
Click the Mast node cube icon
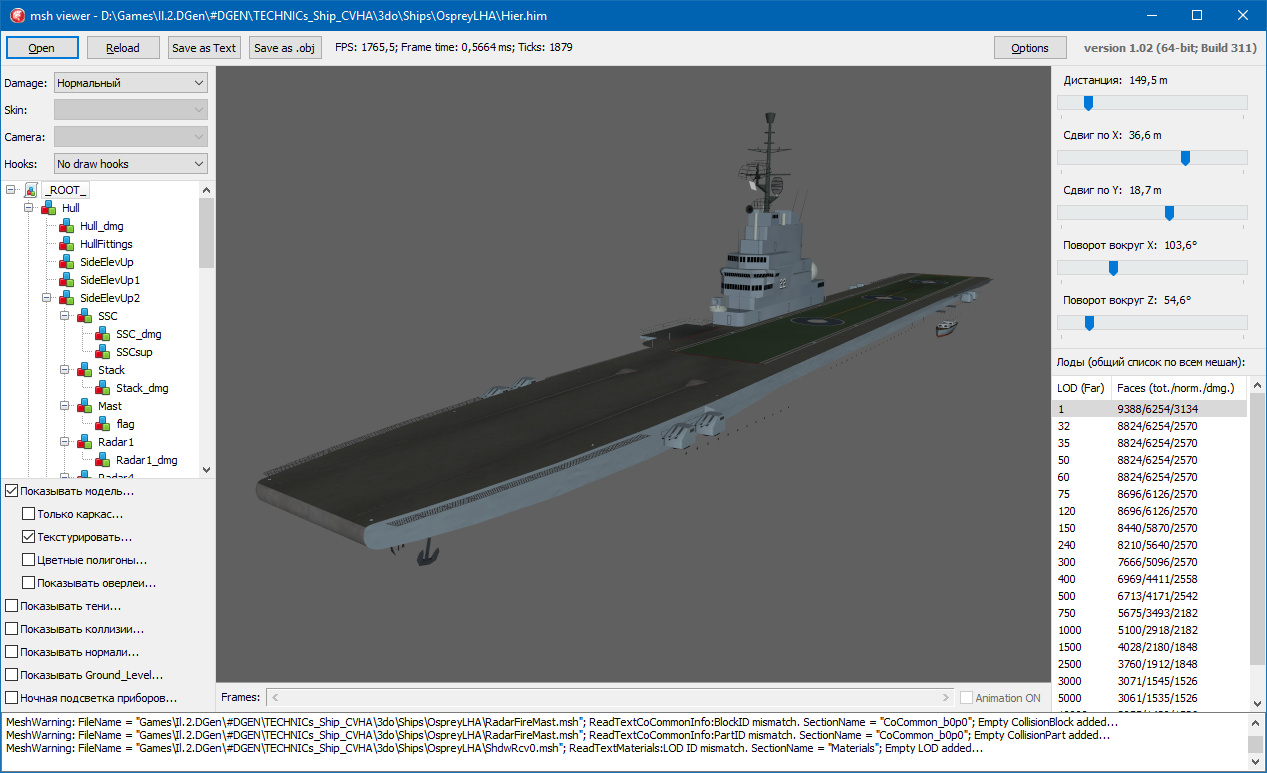85,406
